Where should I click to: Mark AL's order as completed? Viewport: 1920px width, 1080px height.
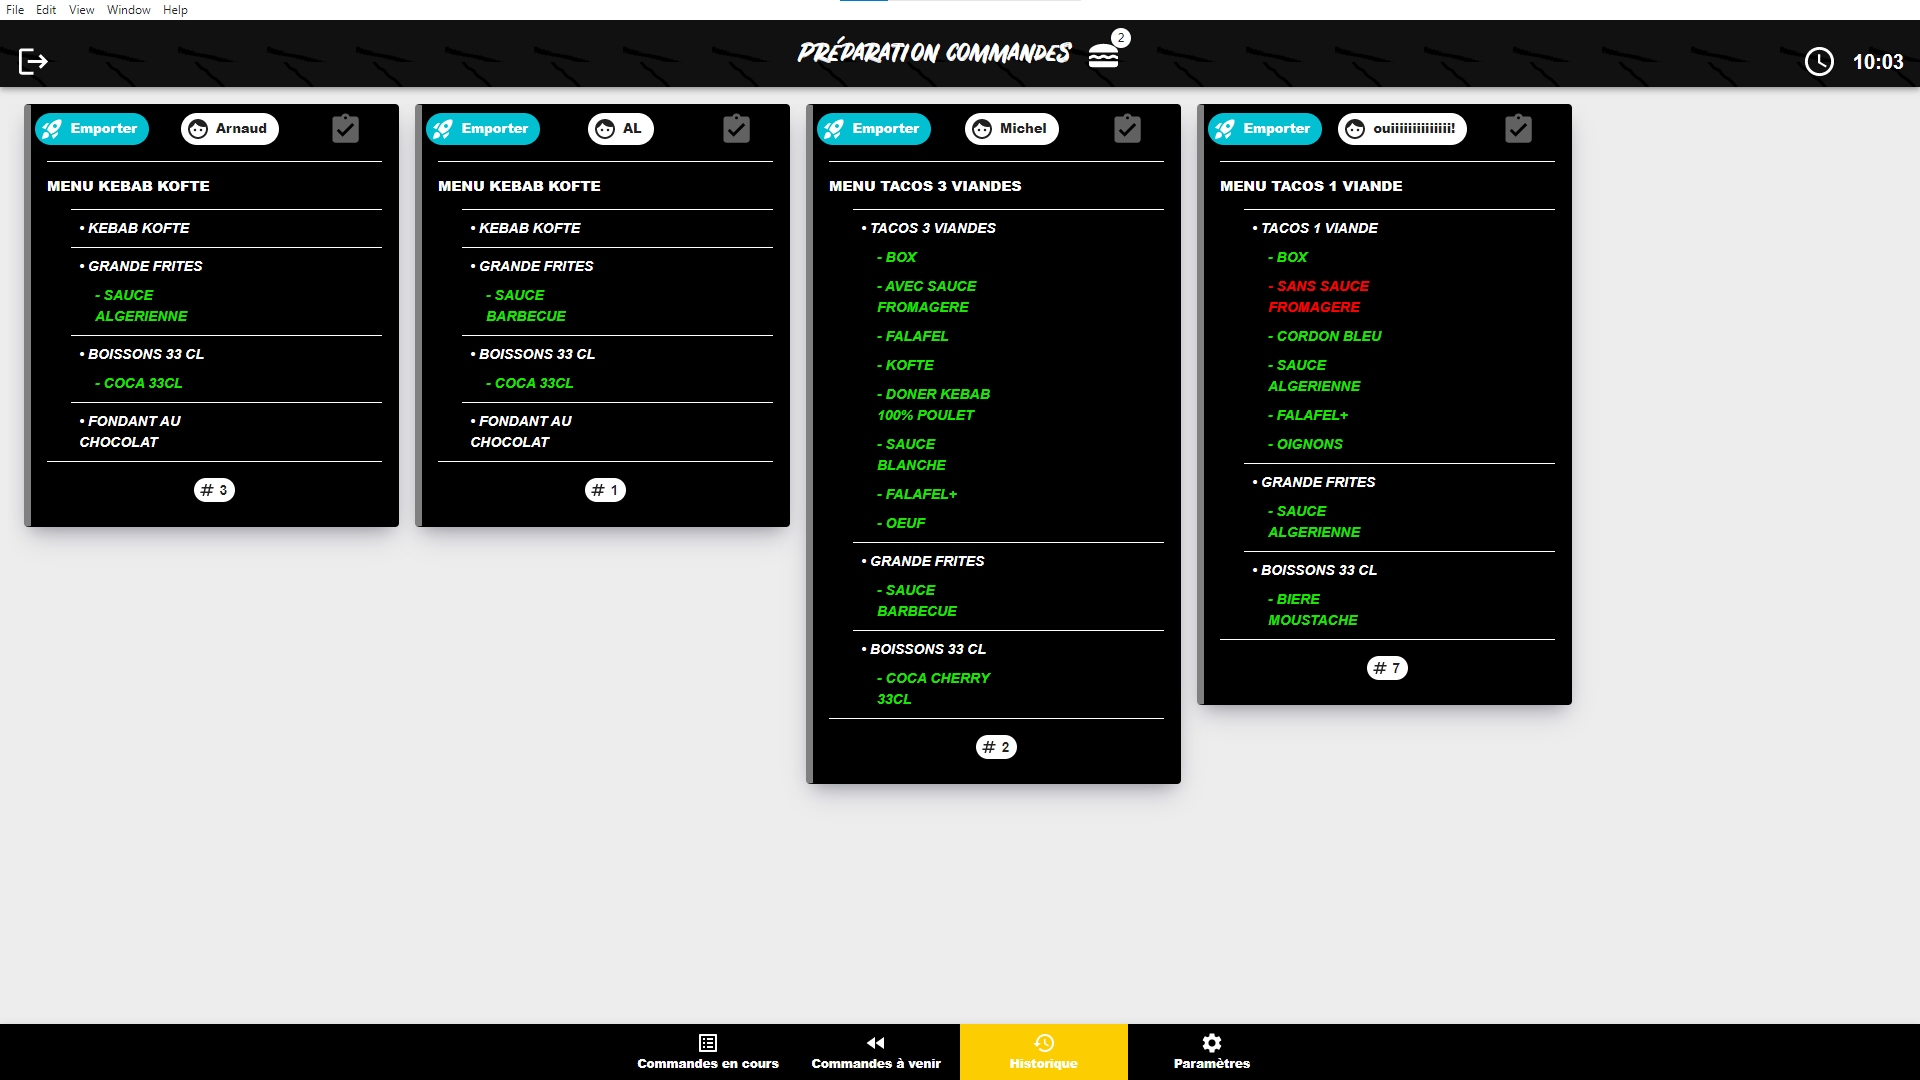[x=736, y=129]
